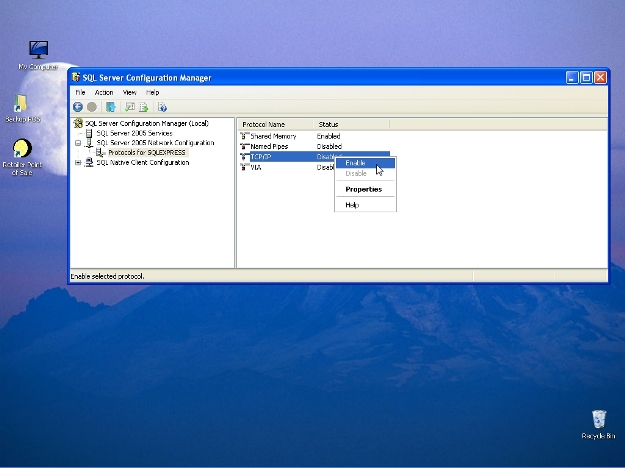Screen dimensions: 625x468
Task: Choose Properties from the context menu
Action: (363, 189)
